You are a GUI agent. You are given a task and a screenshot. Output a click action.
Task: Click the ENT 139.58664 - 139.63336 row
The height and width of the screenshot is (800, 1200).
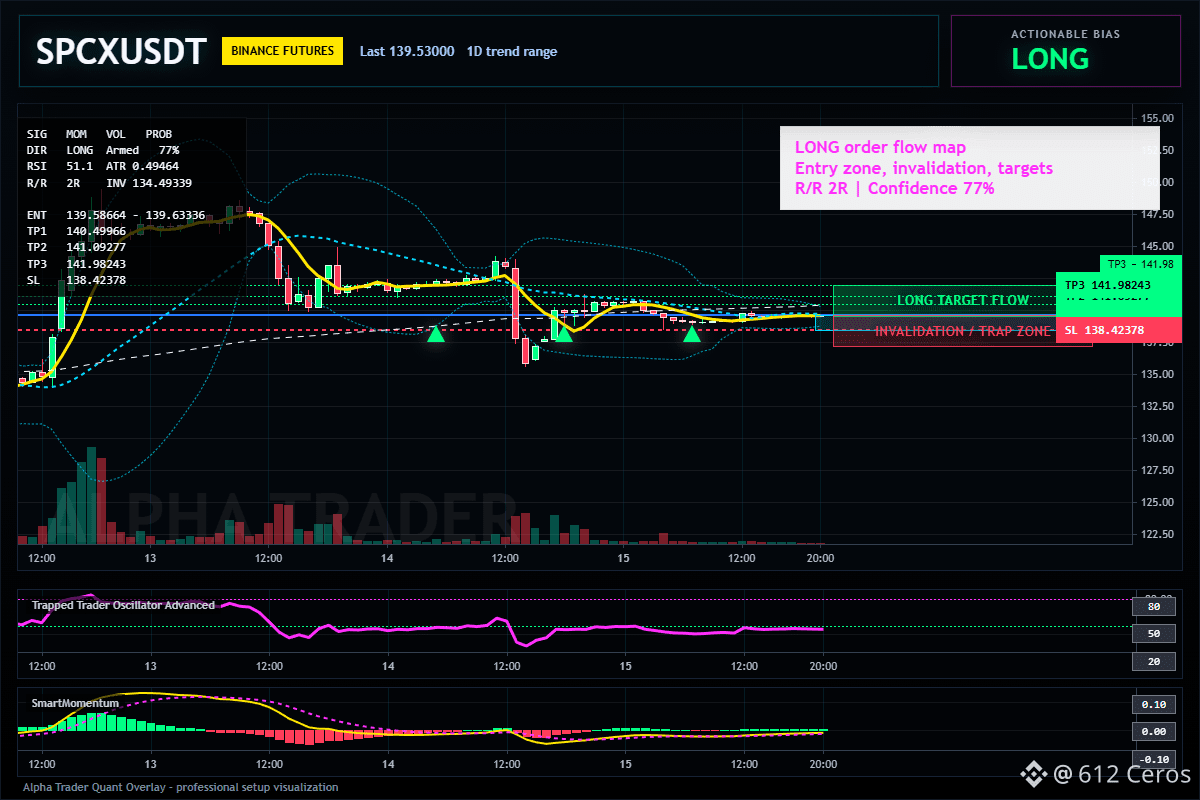pyautogui.click(x=116, y=215)
